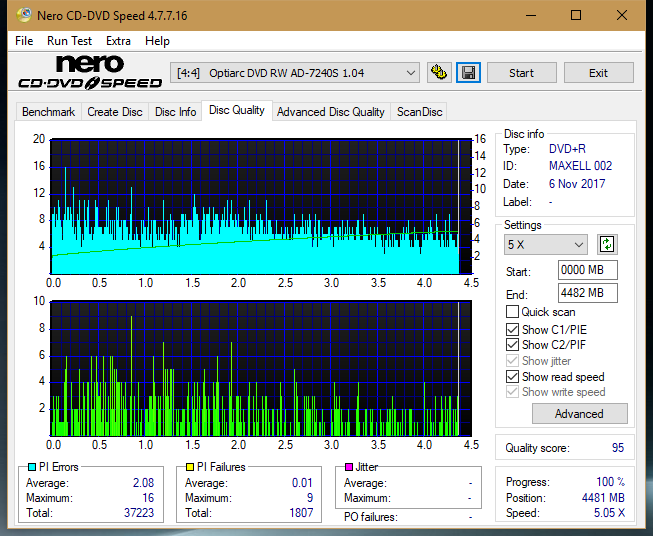The width and height of the screenshot is (653, 536).
Task: Click PI Errors total 37223
Action: (x=139, y=513)
